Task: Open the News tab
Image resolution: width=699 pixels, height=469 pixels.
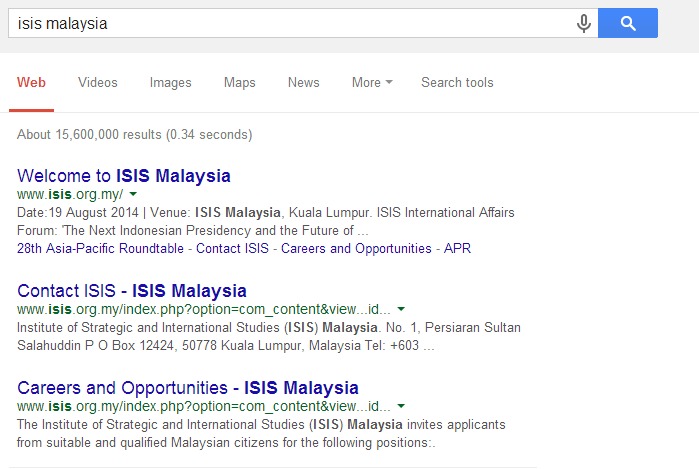Action: (x=304, y=82)
